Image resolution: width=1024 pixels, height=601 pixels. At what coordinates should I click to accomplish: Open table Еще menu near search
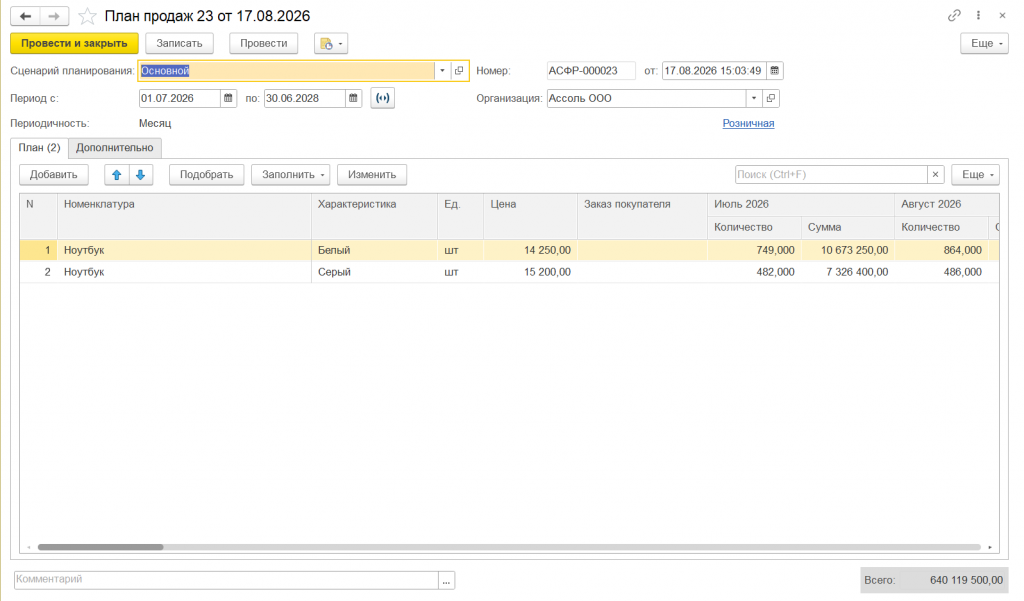pyautogui.click(x=976, y=174)
